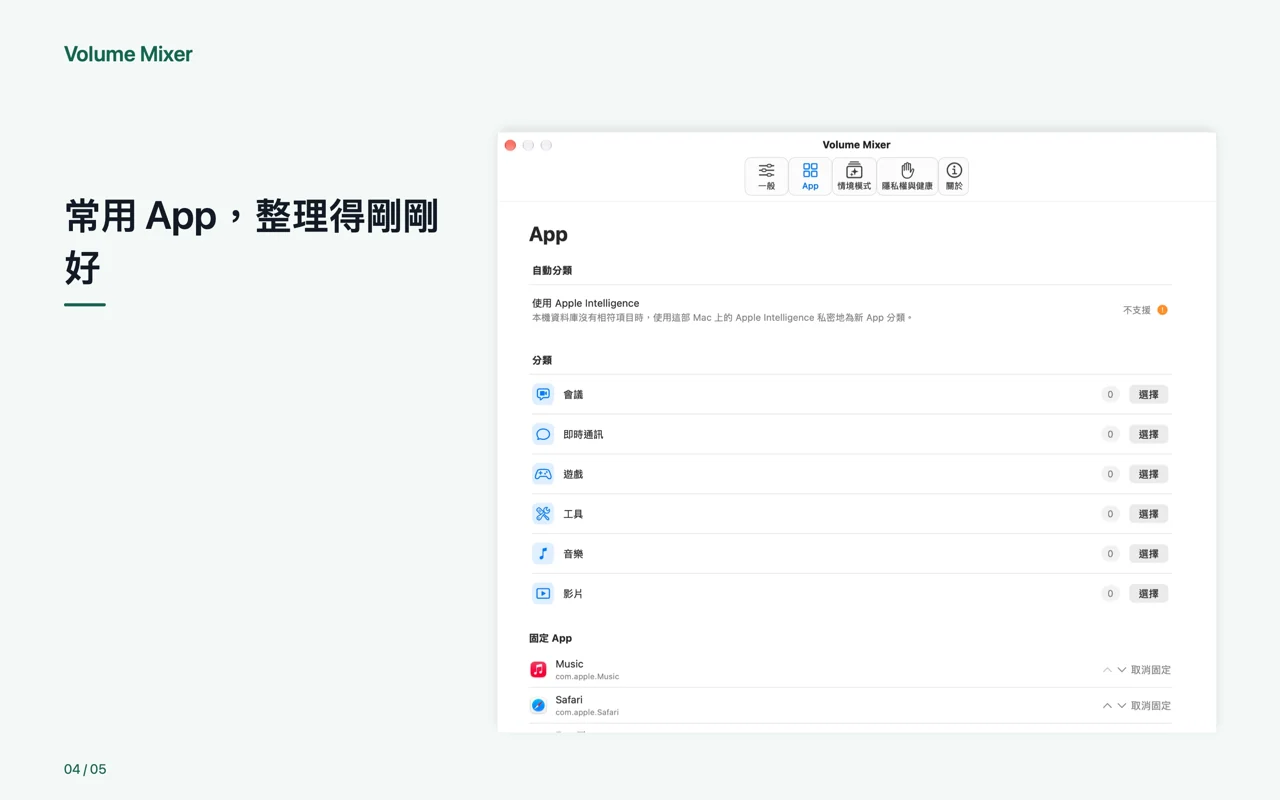Image resolution: width=1280 pixels, height=800 pixels.
Task: Click the 會議 category speech-bubble icon
Action: (x=543, y=394)
